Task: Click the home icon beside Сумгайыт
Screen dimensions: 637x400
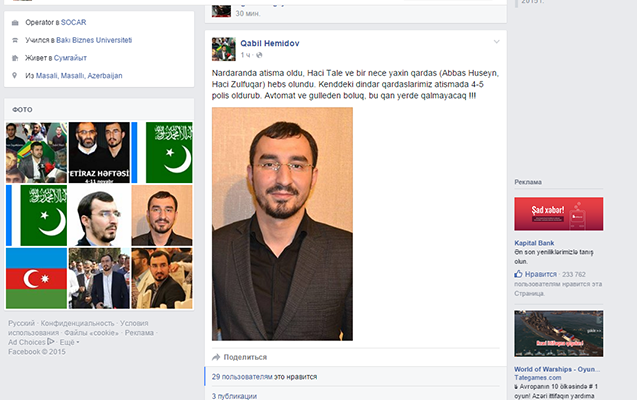Action: pos(15,58)
